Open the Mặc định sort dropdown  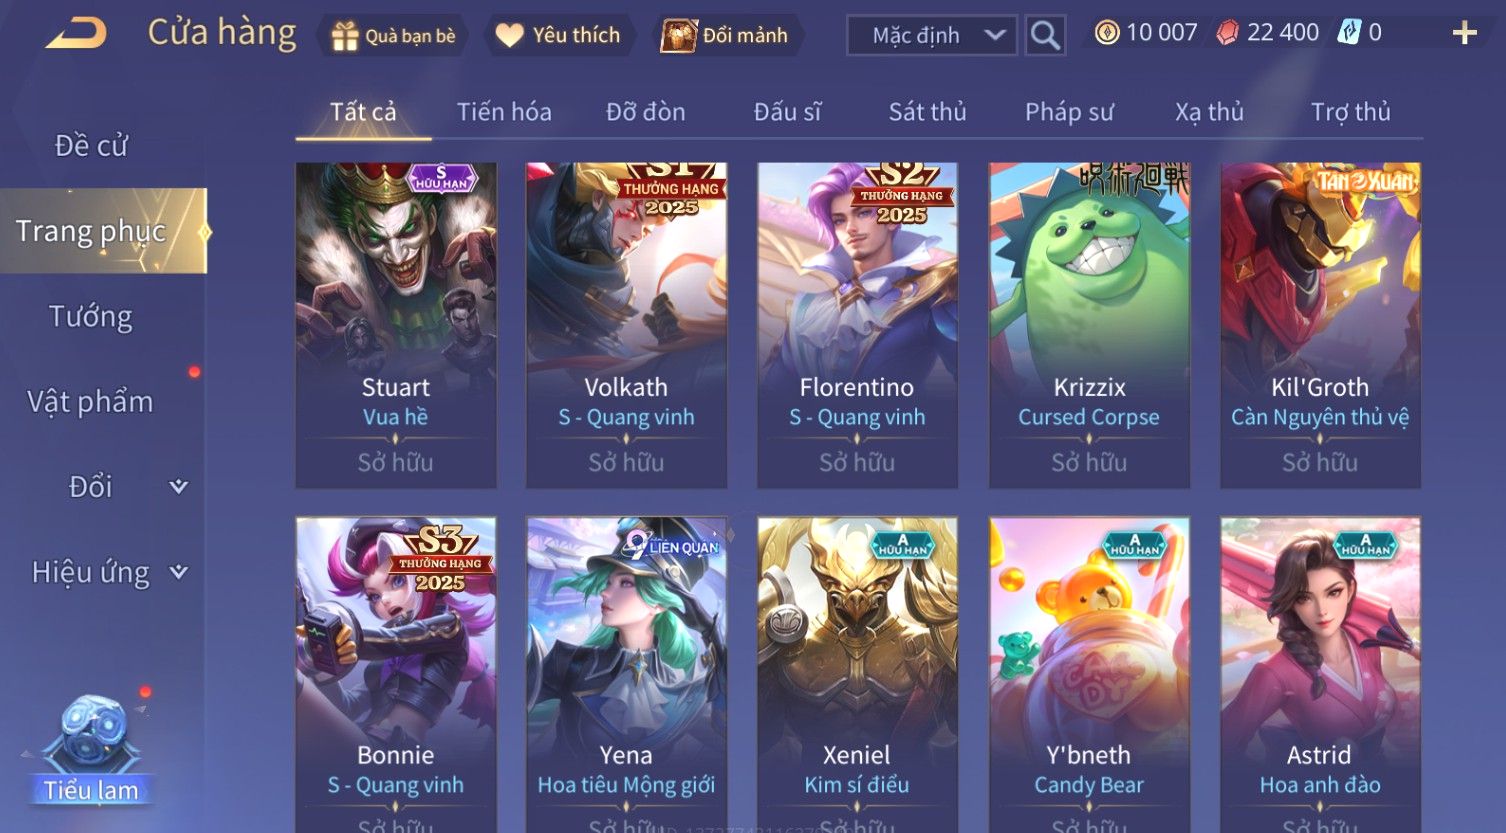pyautogui.click(x=932, y=35)
